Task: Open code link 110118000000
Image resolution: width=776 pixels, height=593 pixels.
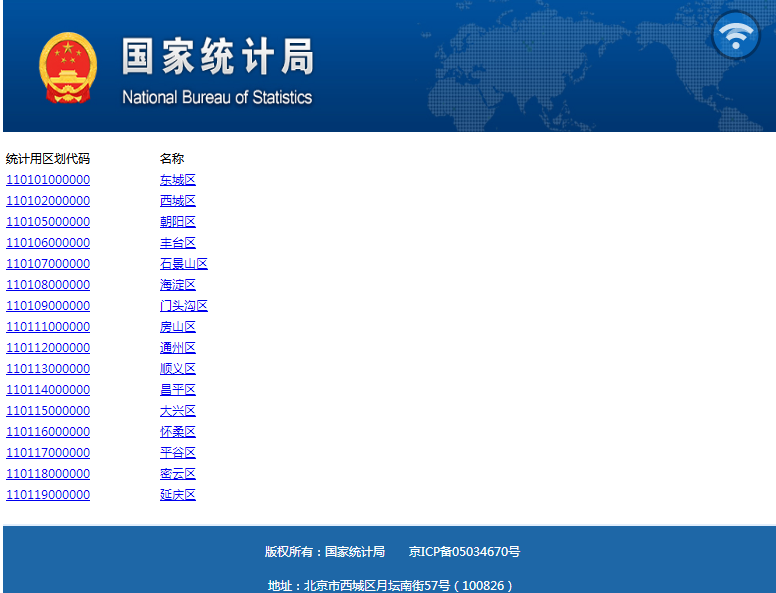Action: coord(48,474)
